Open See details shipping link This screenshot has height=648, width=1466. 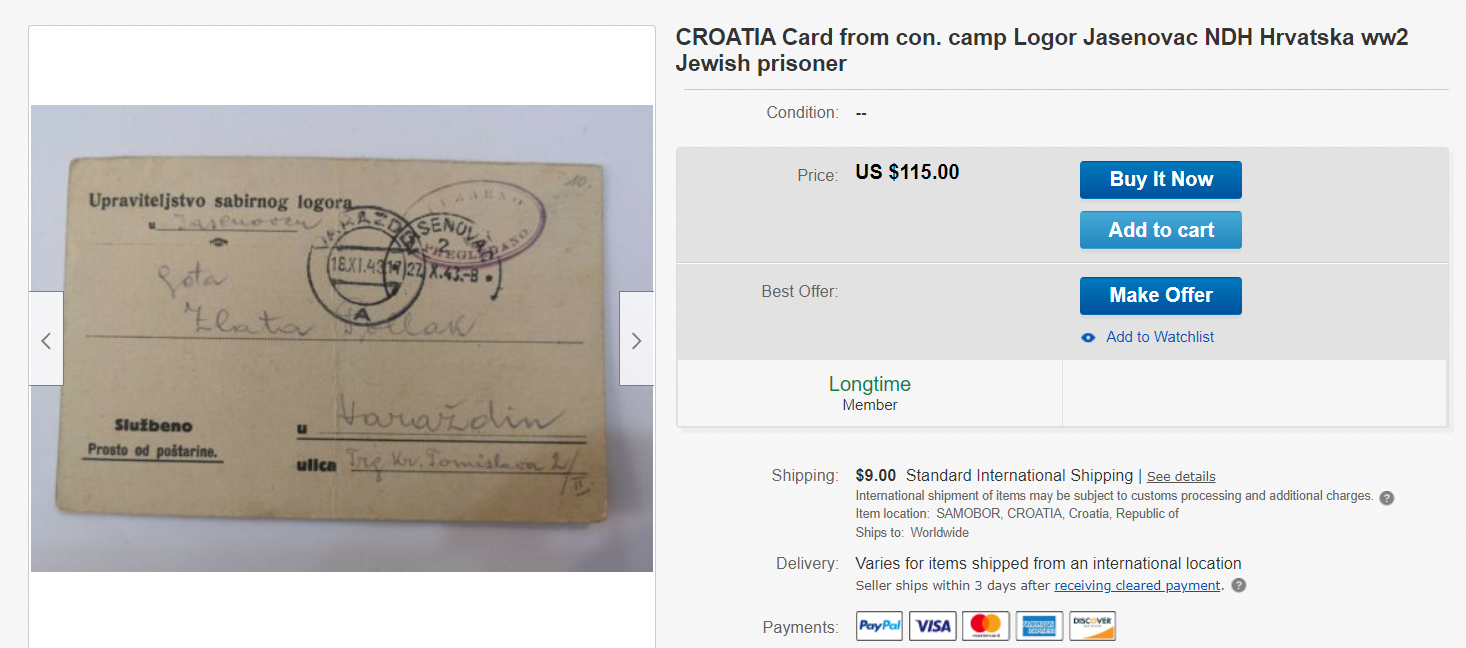point(1181,477)
